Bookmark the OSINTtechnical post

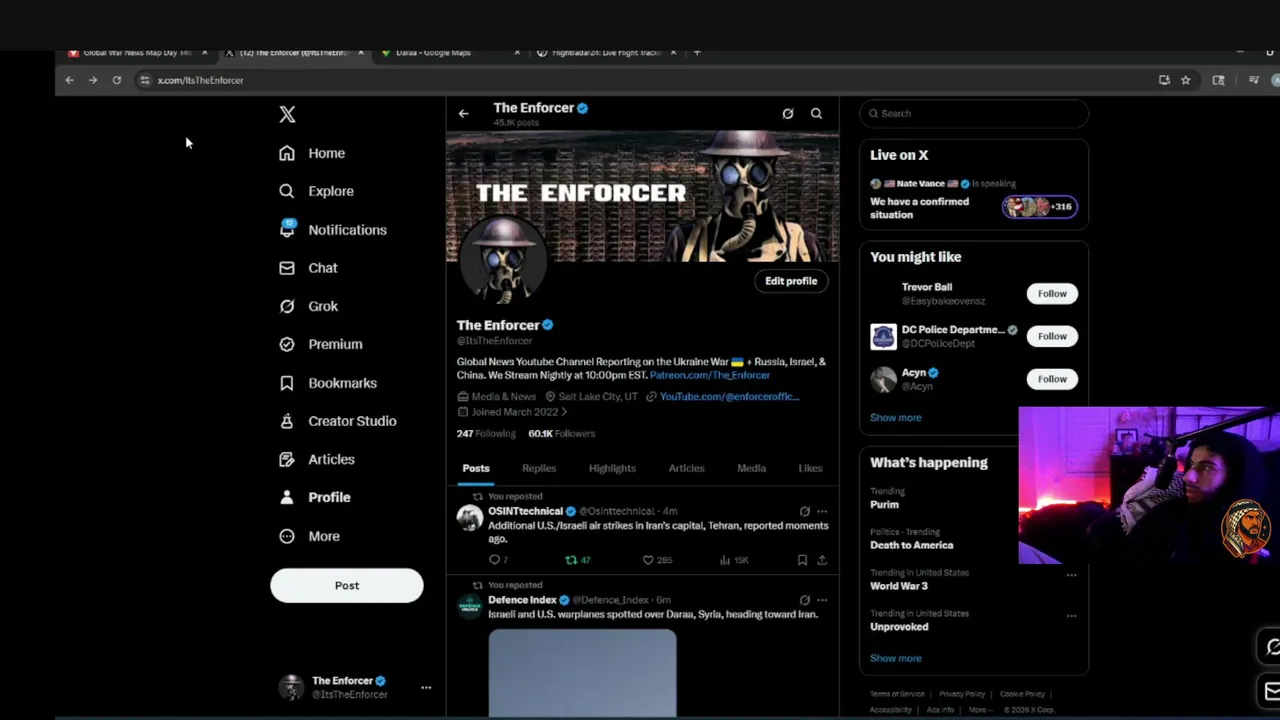(x=802, y=560)
